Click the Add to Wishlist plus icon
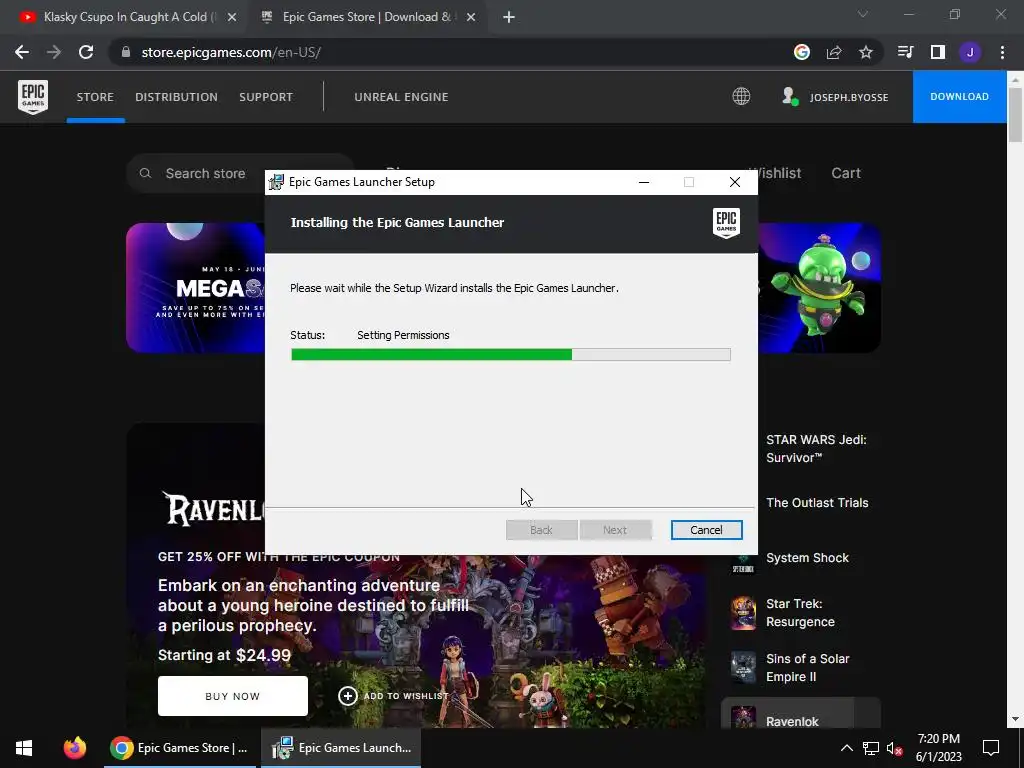Screen dimensions: 1024x768 [347, 696]
